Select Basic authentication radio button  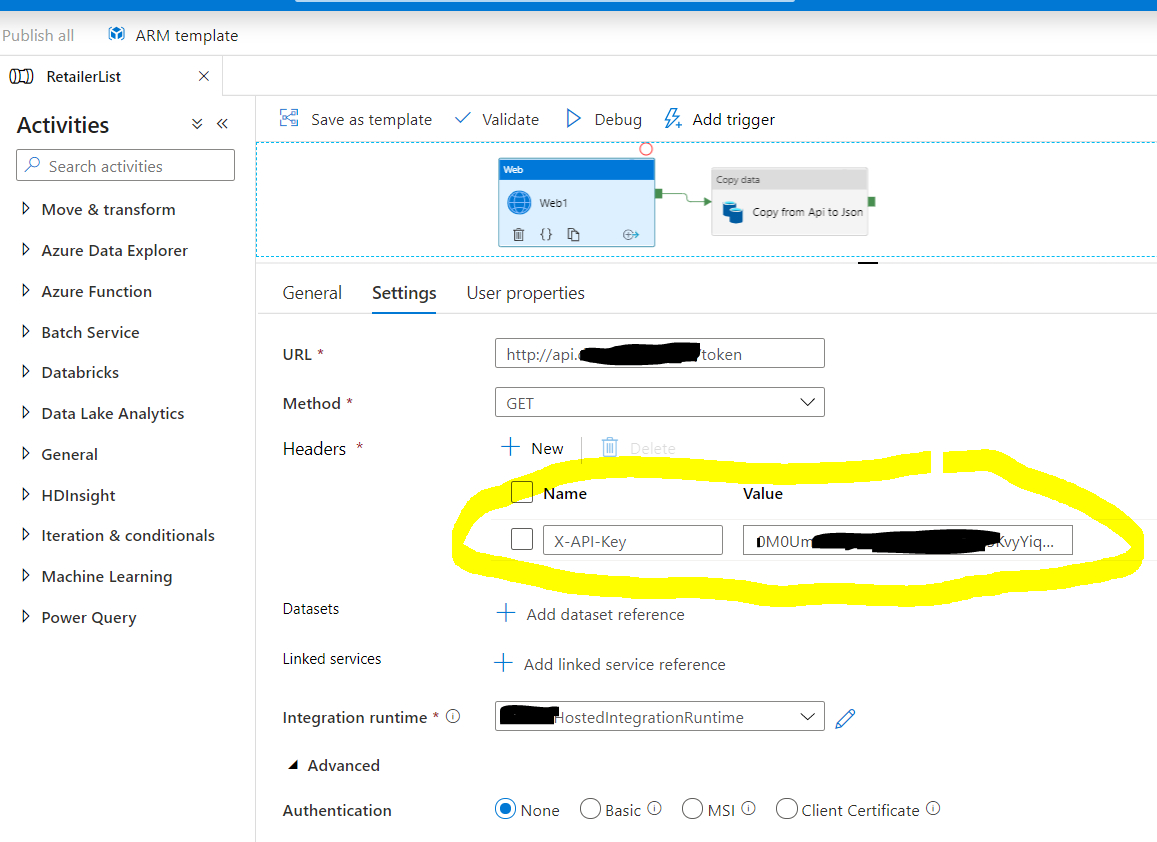coord(590,809)
